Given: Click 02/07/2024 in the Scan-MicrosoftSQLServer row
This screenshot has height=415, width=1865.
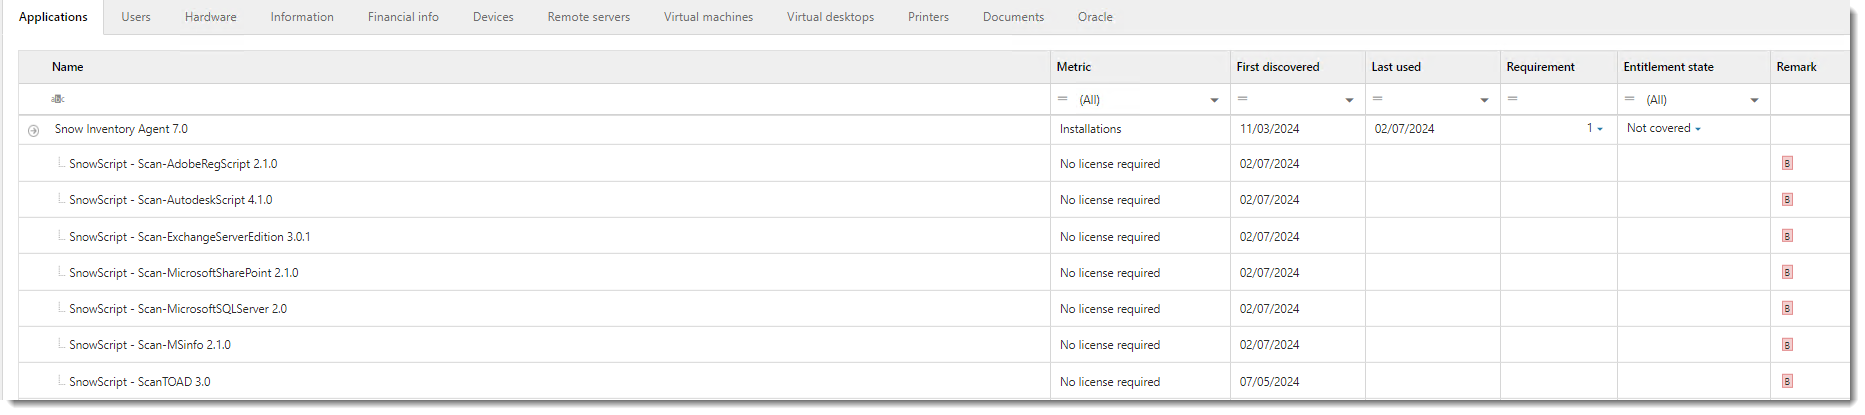Looking at the screenshot, I should click(1269, 309).
